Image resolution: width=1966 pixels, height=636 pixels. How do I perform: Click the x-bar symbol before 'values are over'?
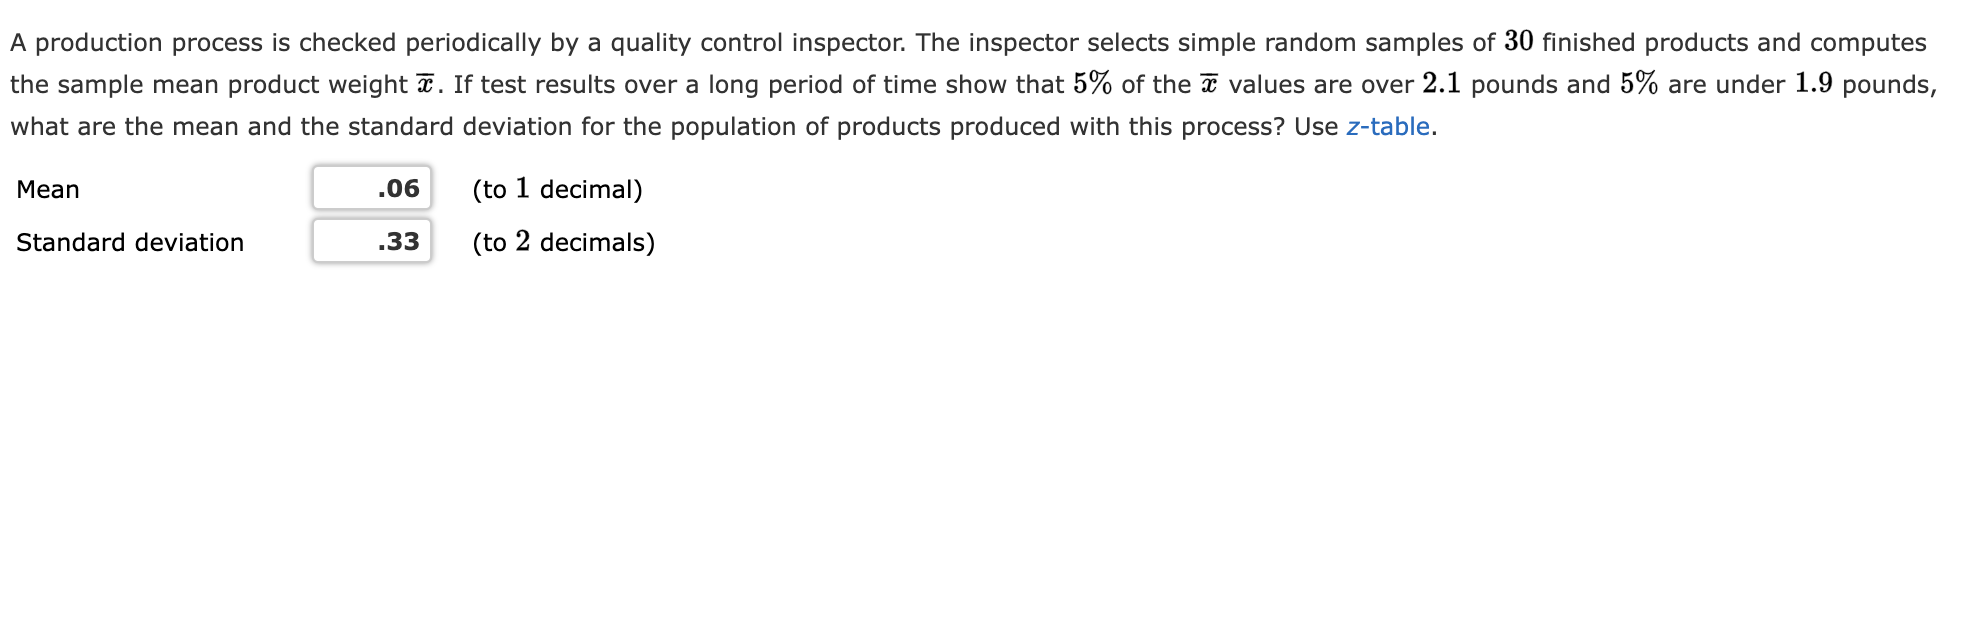click(x=1209, y=84)
